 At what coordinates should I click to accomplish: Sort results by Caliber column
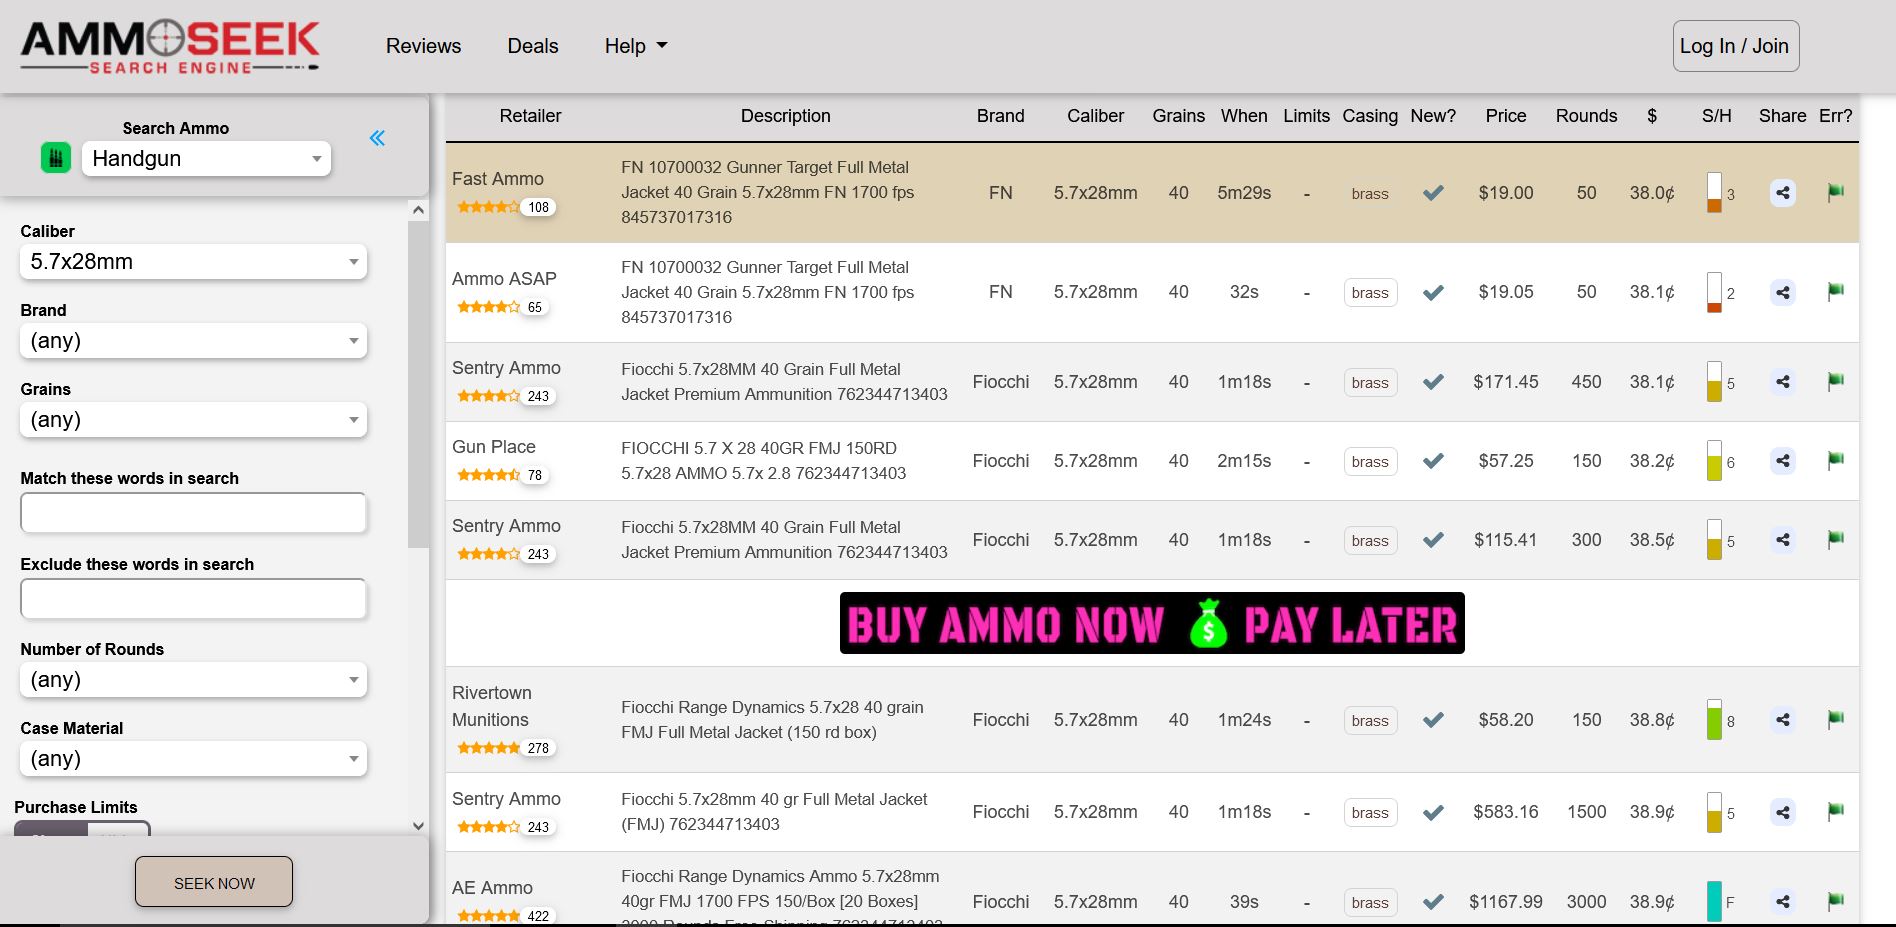(x=1095, y=116)
